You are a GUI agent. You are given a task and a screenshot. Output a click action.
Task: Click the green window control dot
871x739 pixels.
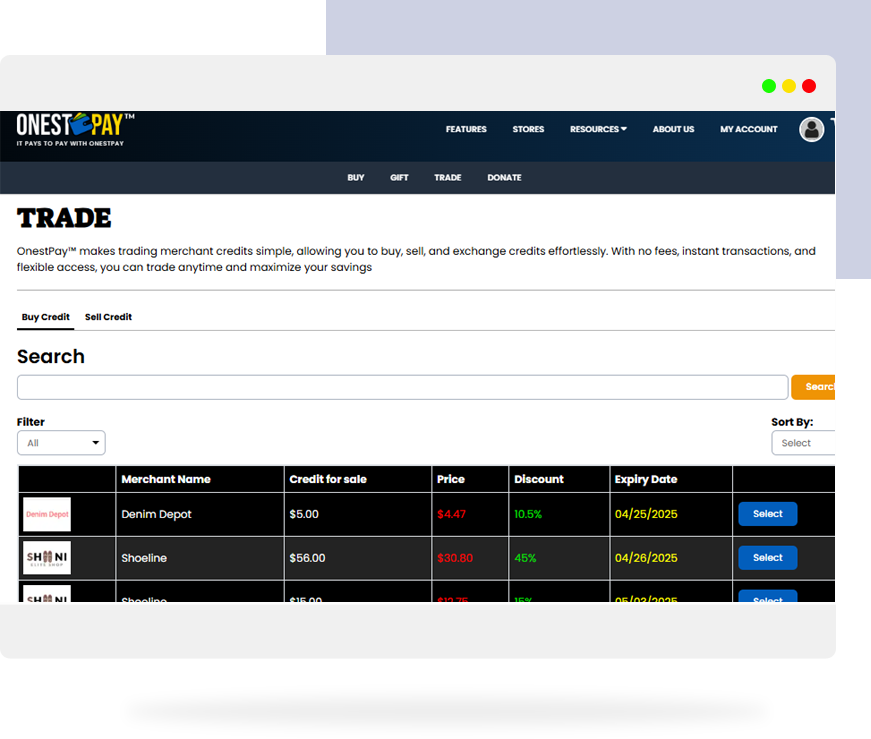[x=768, y=86]
